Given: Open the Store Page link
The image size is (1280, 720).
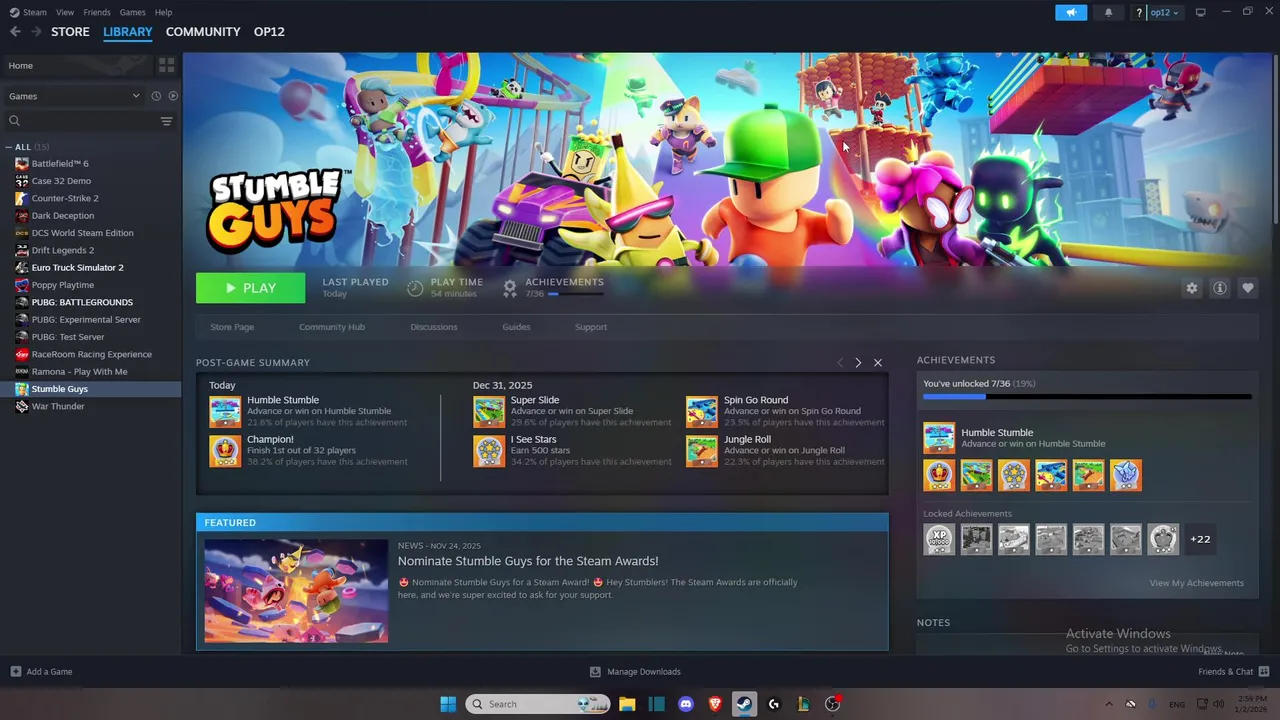Looking at the screenshot, I should click(x=232, y=327).
